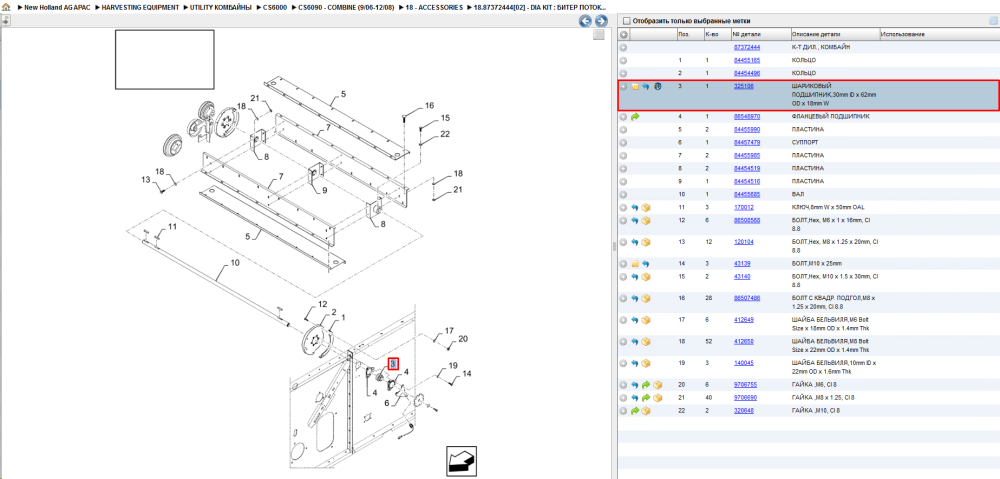Toggle the side panel pin icon
The width and height of the screenshot is (1000, 479).
(x=5, y=20)
